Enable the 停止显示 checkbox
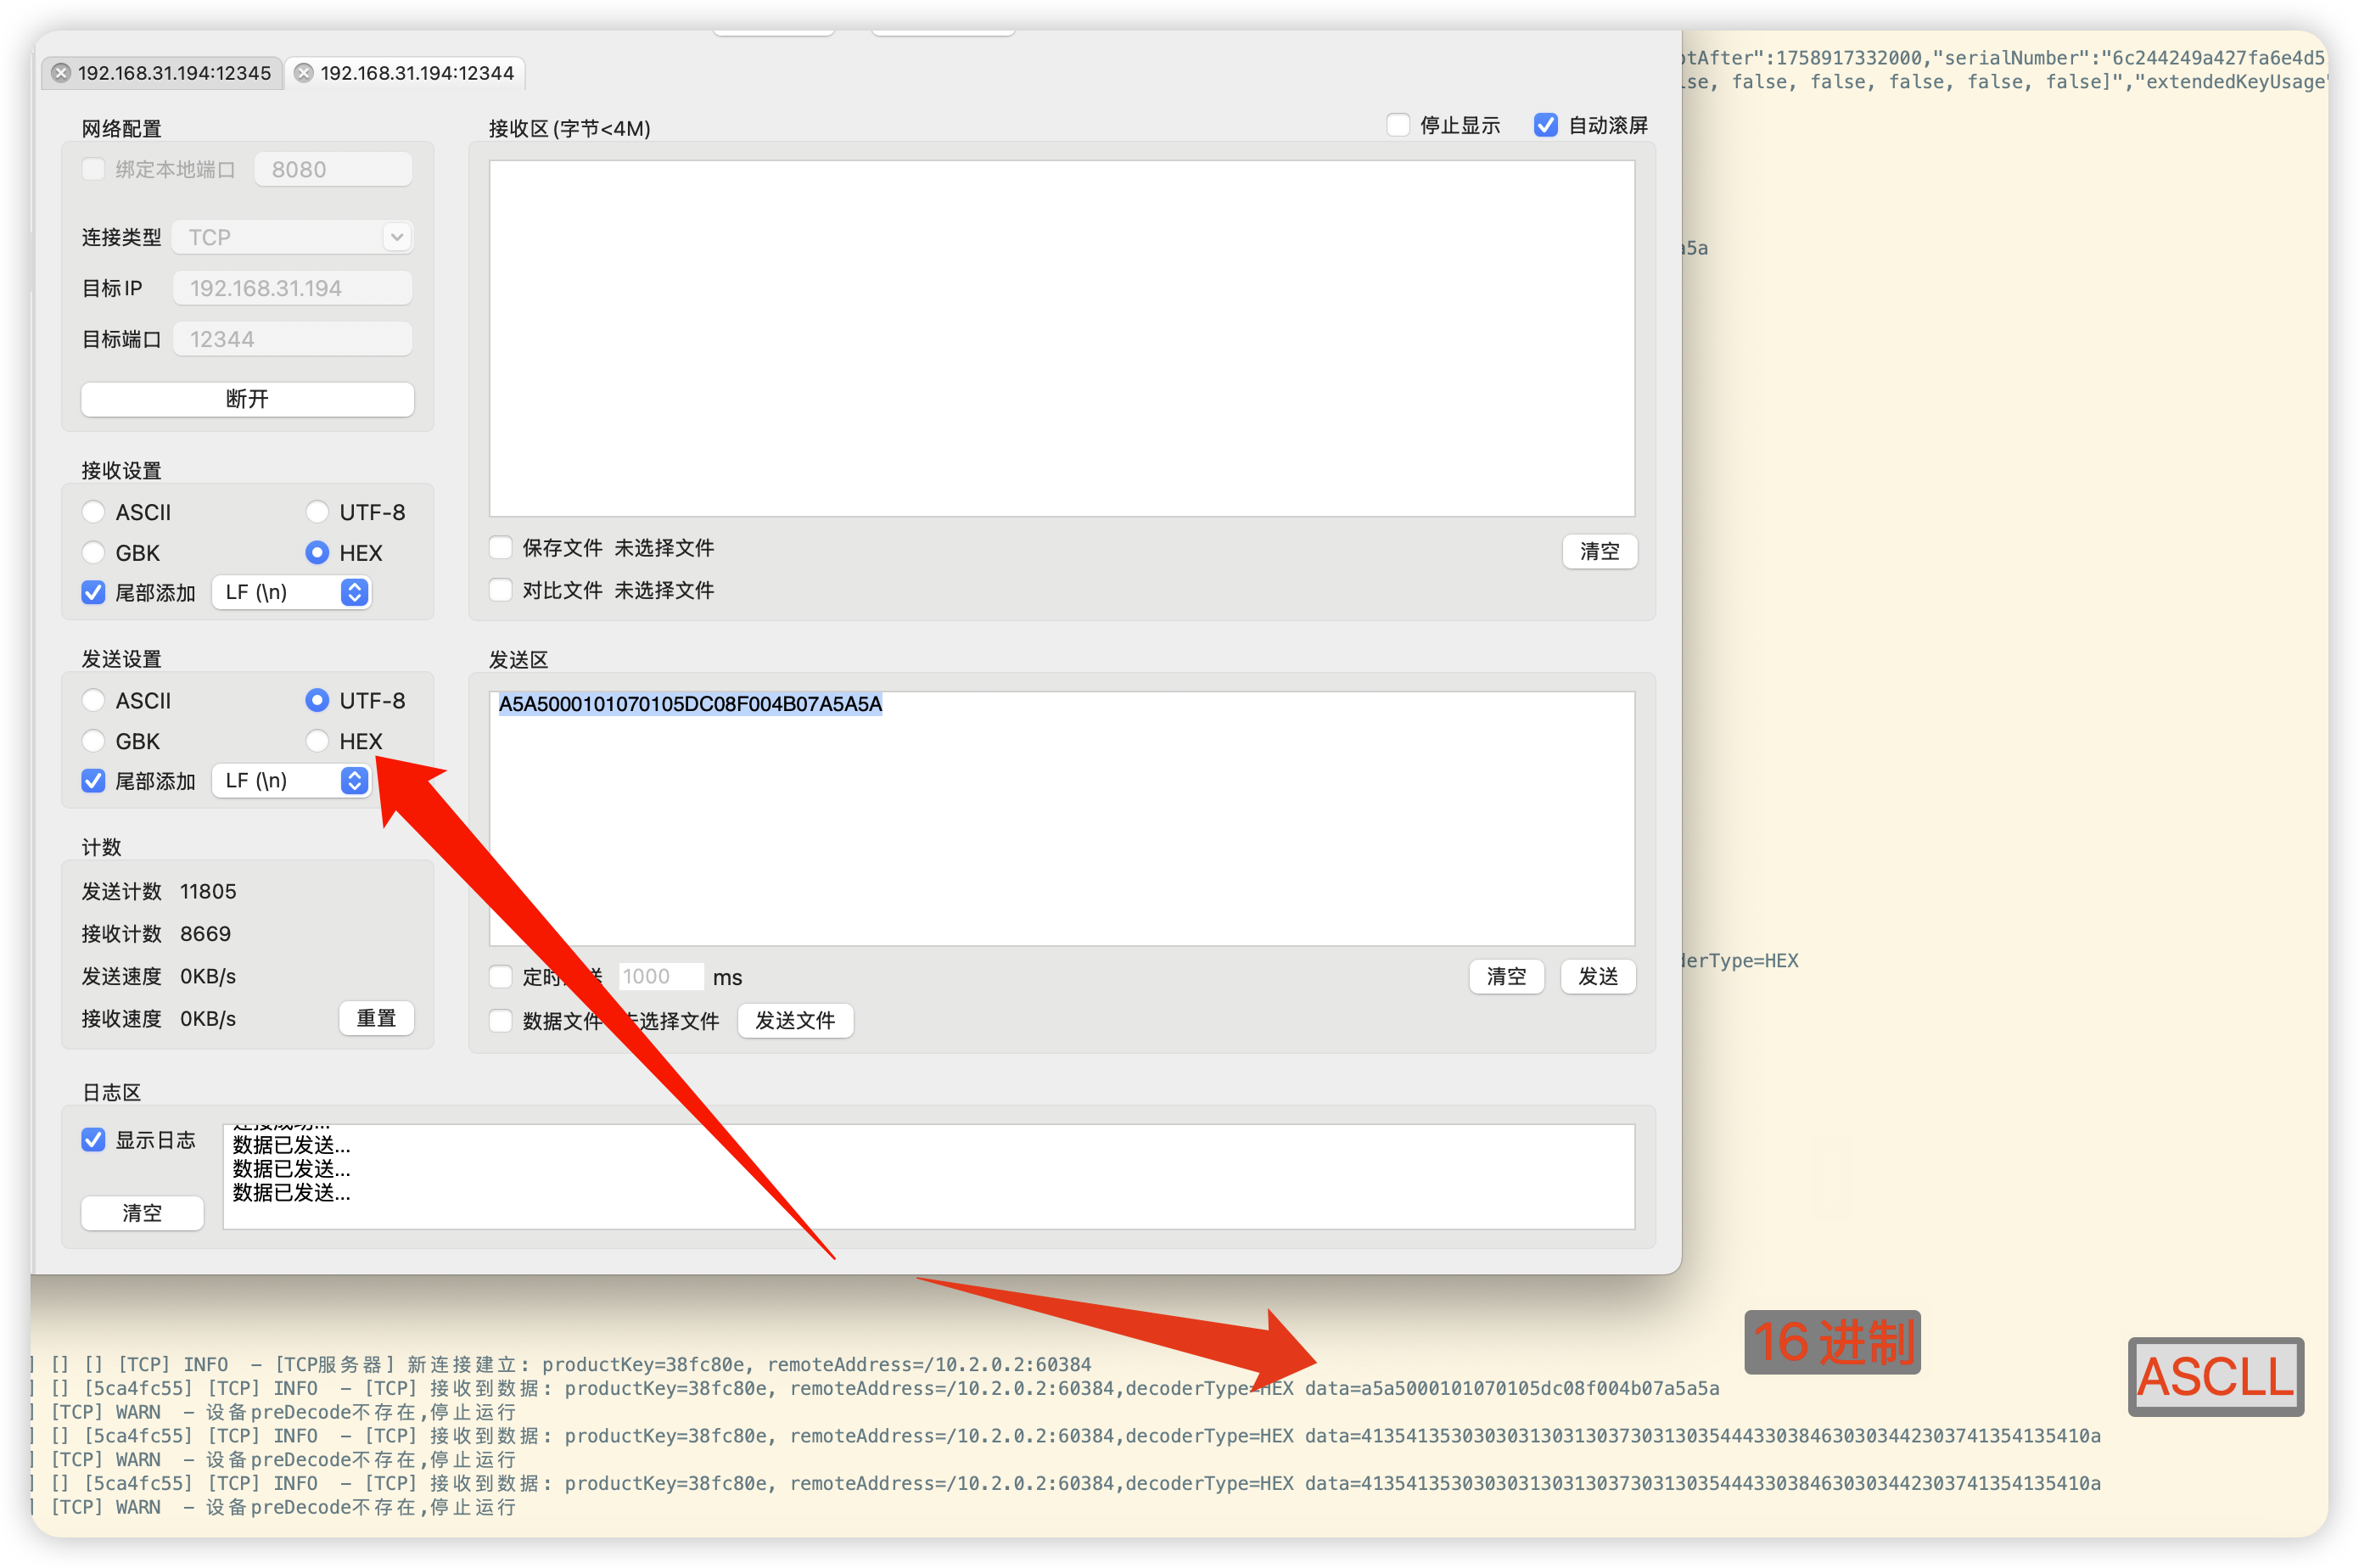The width and height of the screenshot is (2359, 1568). pos(1398,125)
